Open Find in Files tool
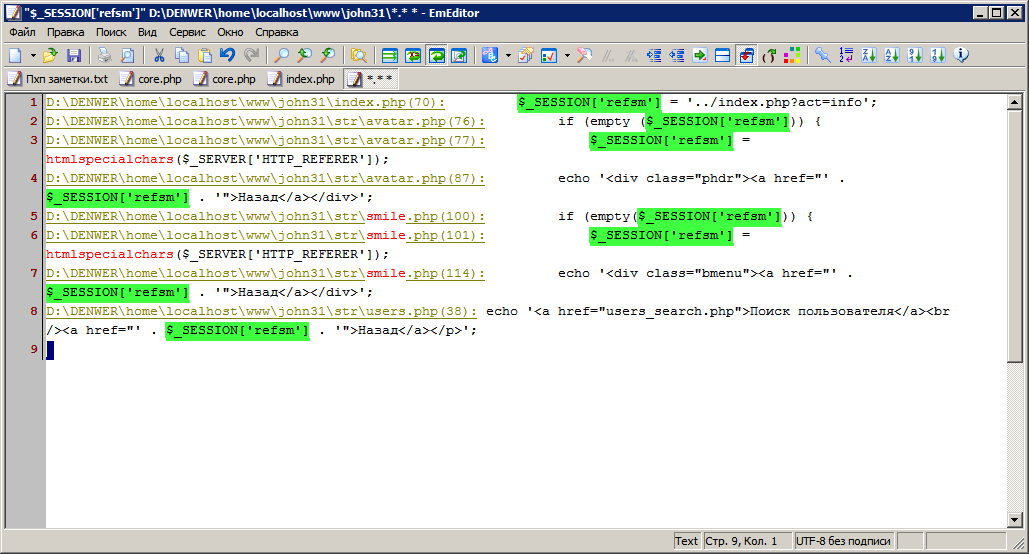The image size is (1029, 554). (358, 55)
